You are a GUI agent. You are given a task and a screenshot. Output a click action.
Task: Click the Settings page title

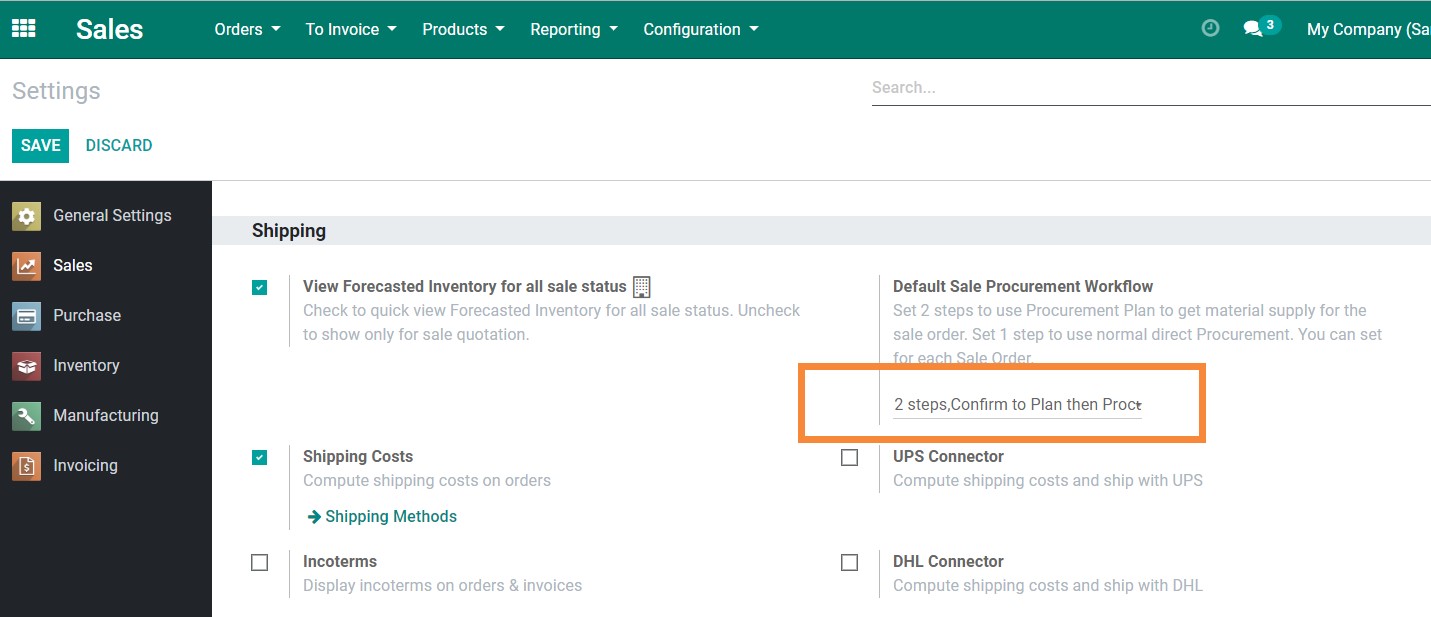56,91
